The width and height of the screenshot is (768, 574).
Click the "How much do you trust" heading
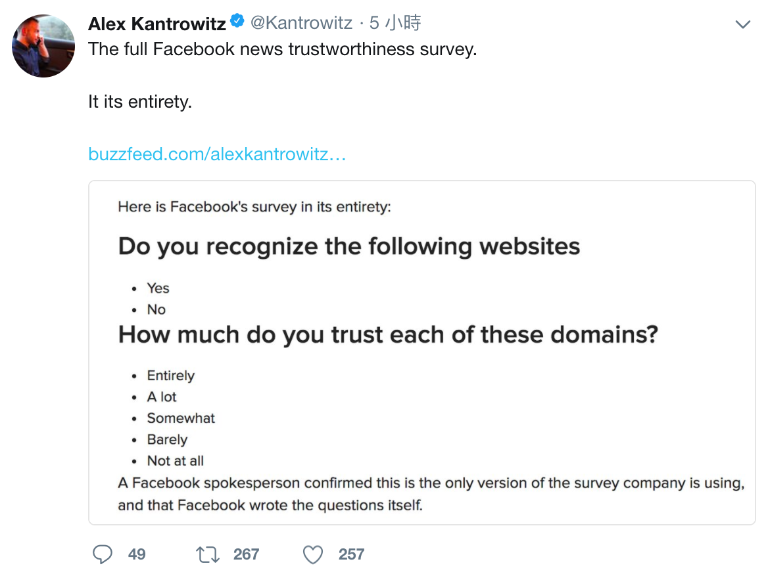pos(388,334)
